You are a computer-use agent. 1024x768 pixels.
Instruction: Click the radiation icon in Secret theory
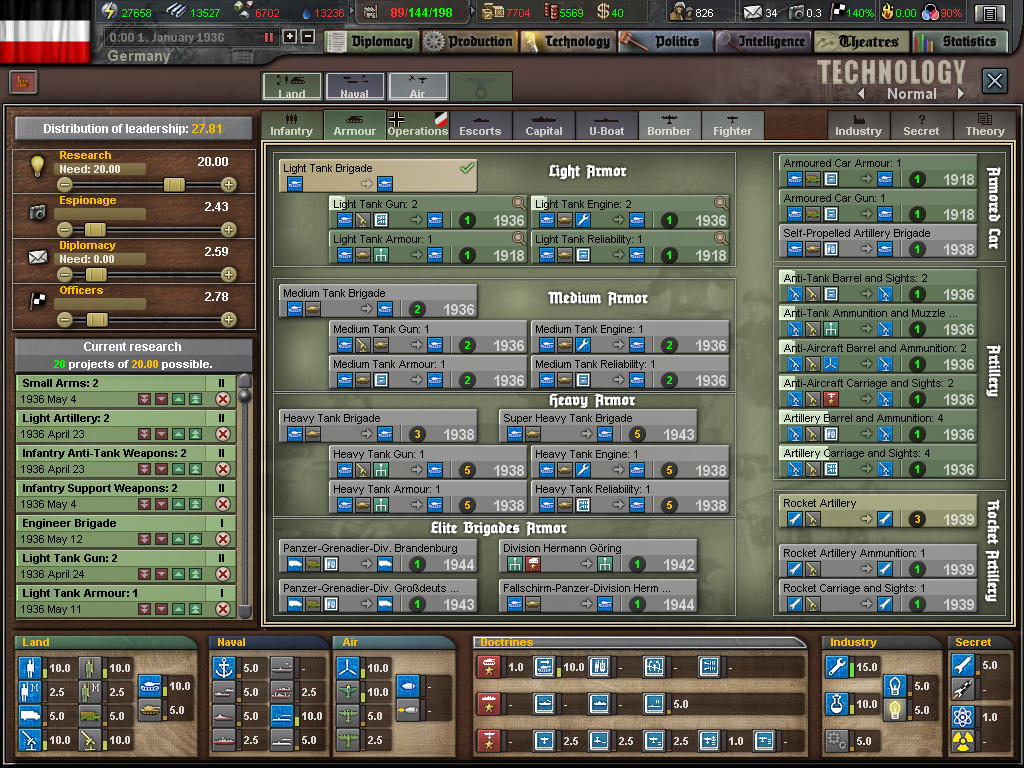tap(962, 741)
